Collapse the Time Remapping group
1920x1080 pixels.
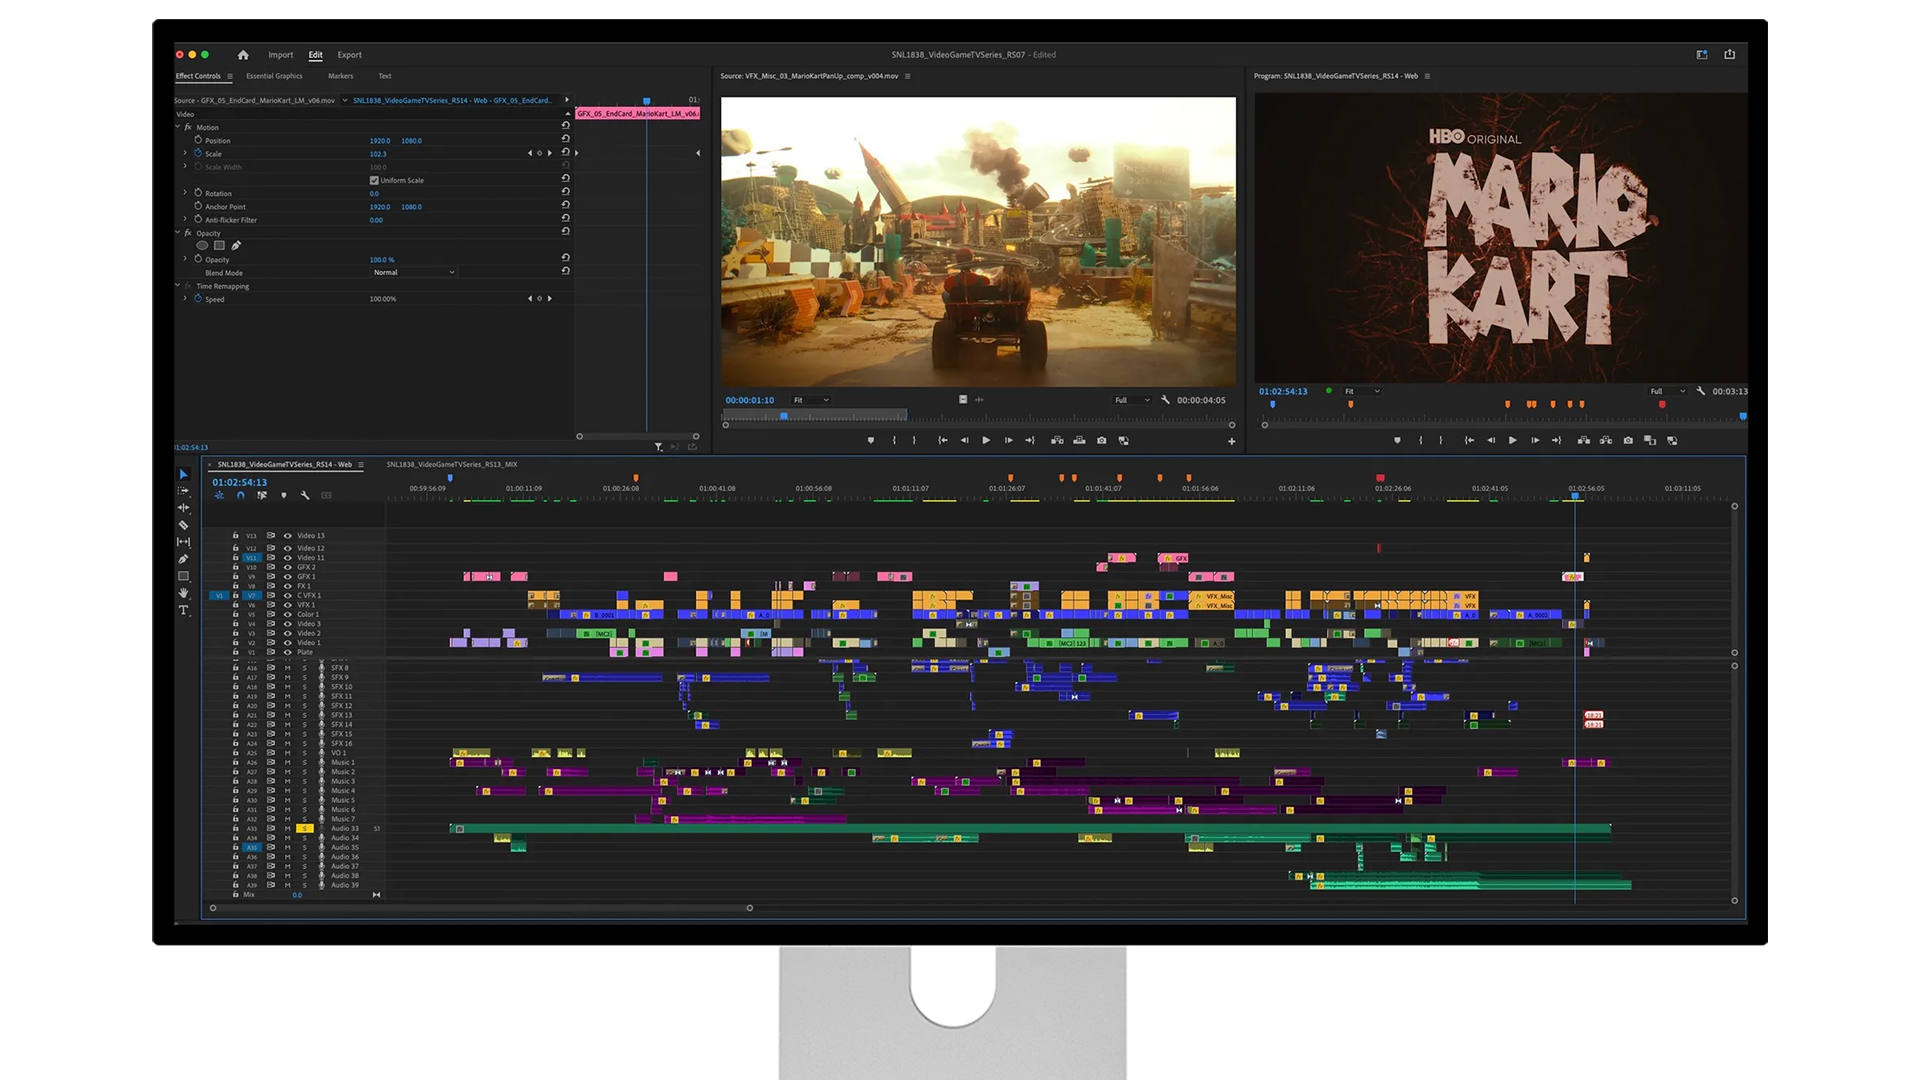(178, 286)
